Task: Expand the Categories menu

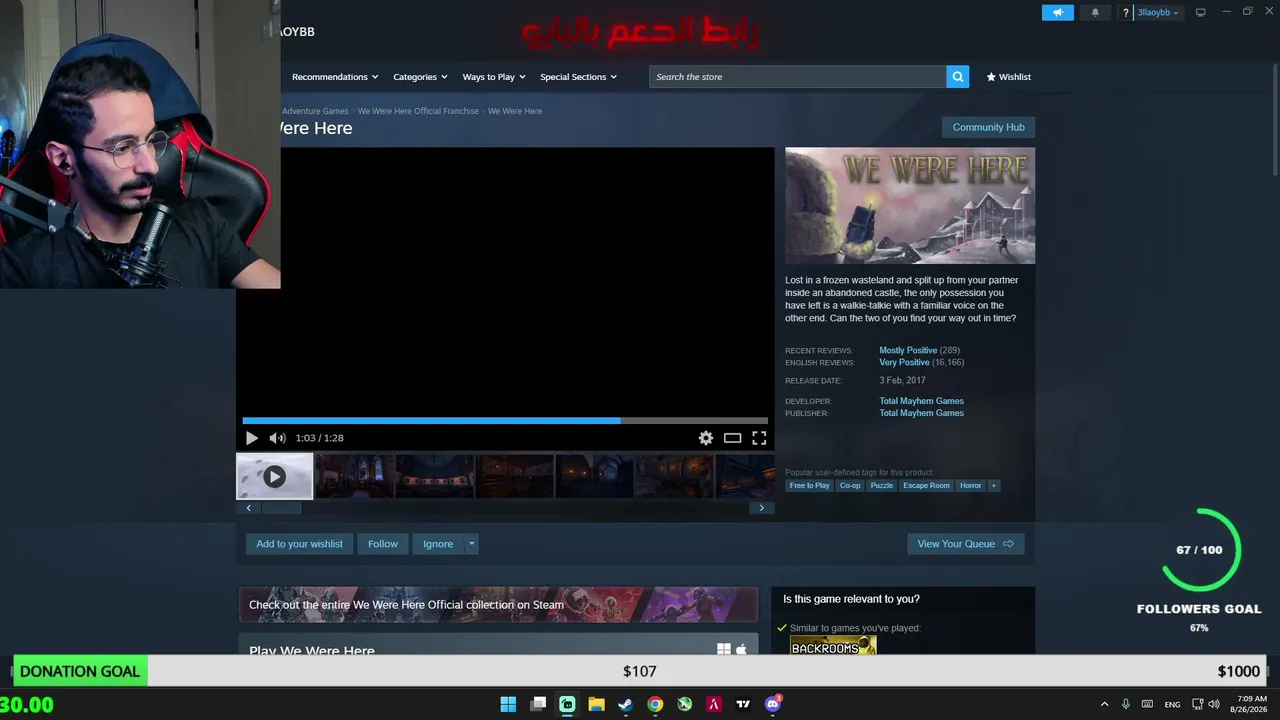Action: [x=420, y=77]
